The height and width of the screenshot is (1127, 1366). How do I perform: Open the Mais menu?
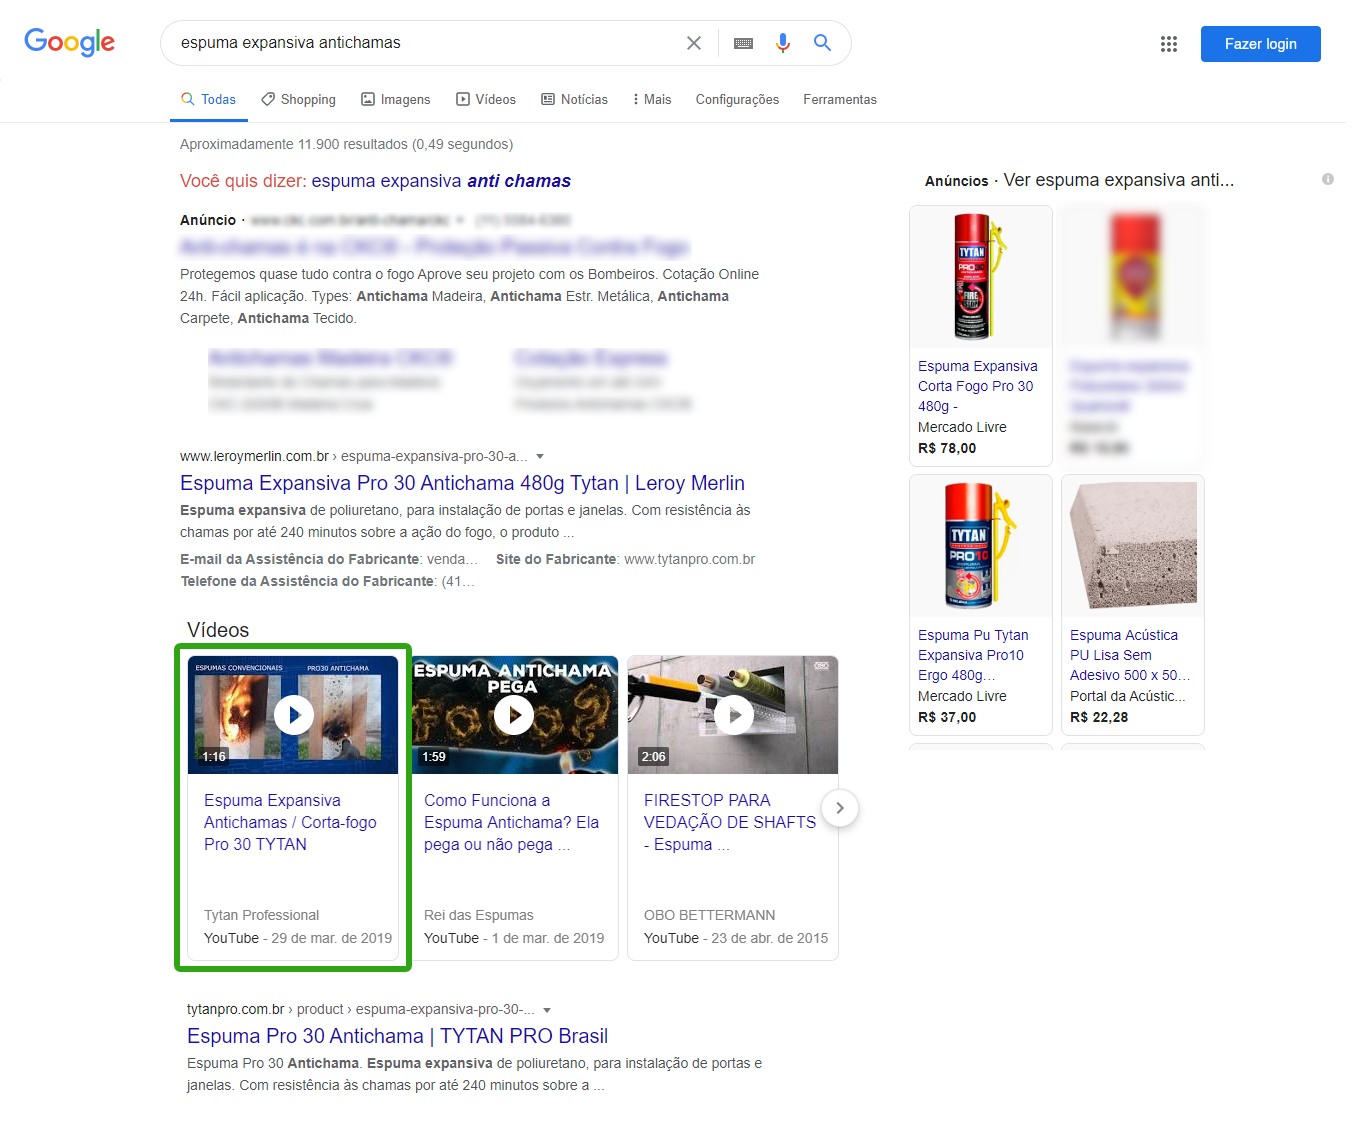coord(652,99)
